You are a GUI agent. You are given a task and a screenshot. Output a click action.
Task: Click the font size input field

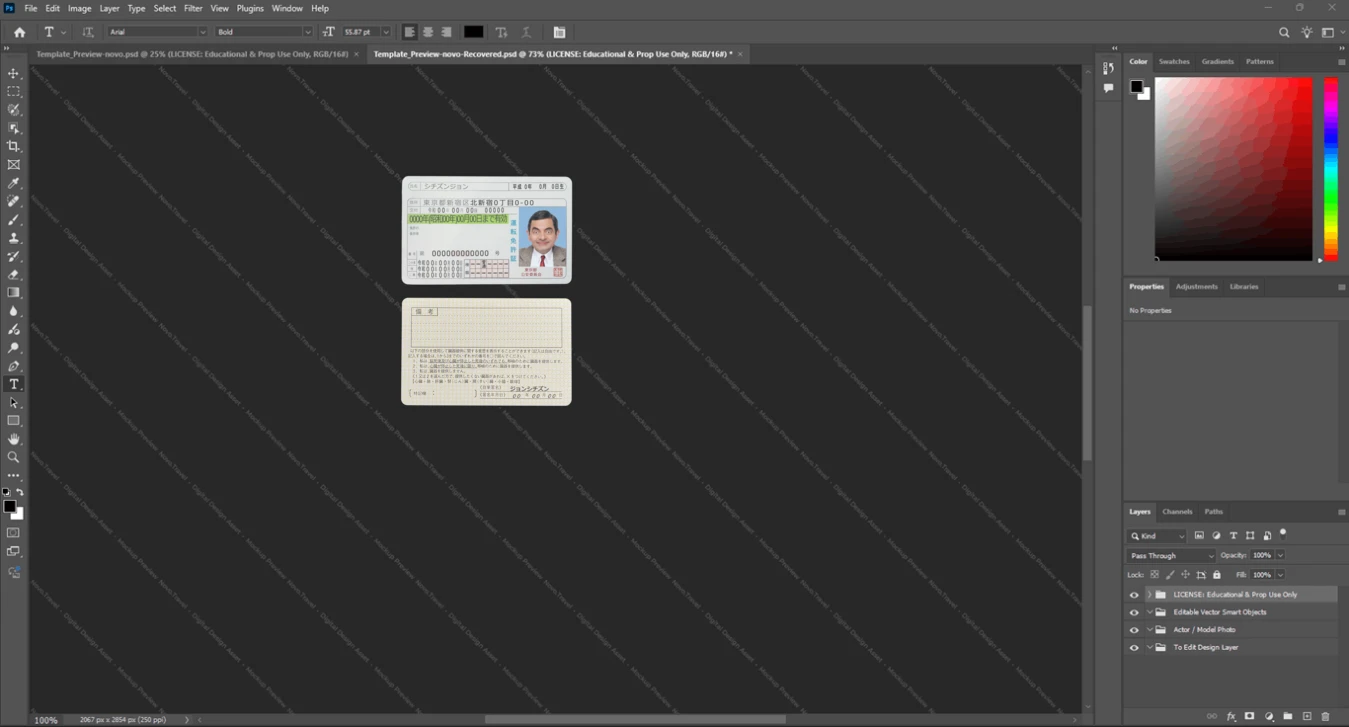(360, 32)
